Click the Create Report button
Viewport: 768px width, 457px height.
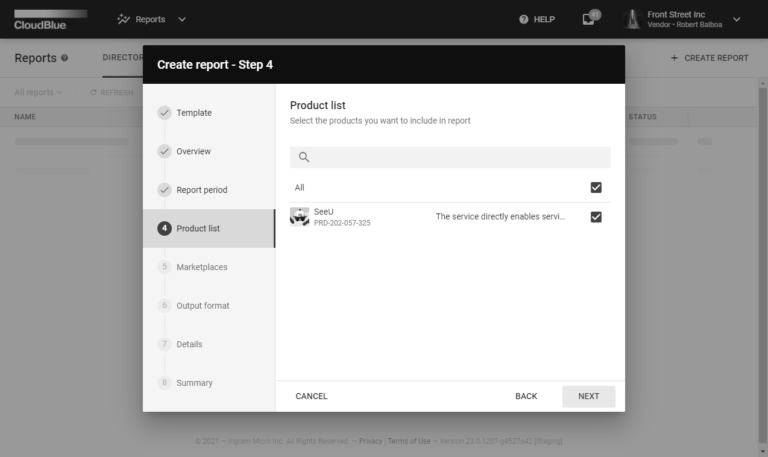click(x=709, y=58)
